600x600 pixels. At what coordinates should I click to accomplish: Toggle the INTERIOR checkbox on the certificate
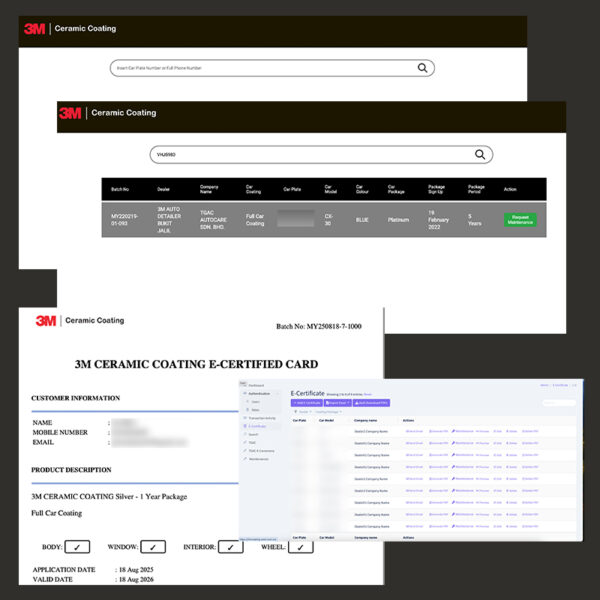(230, 546)
